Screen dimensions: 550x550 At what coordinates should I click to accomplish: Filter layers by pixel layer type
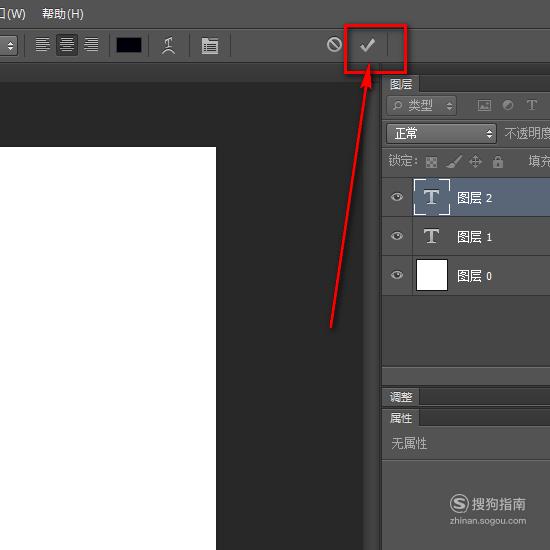pyautogui.click(x=484, y=105)
